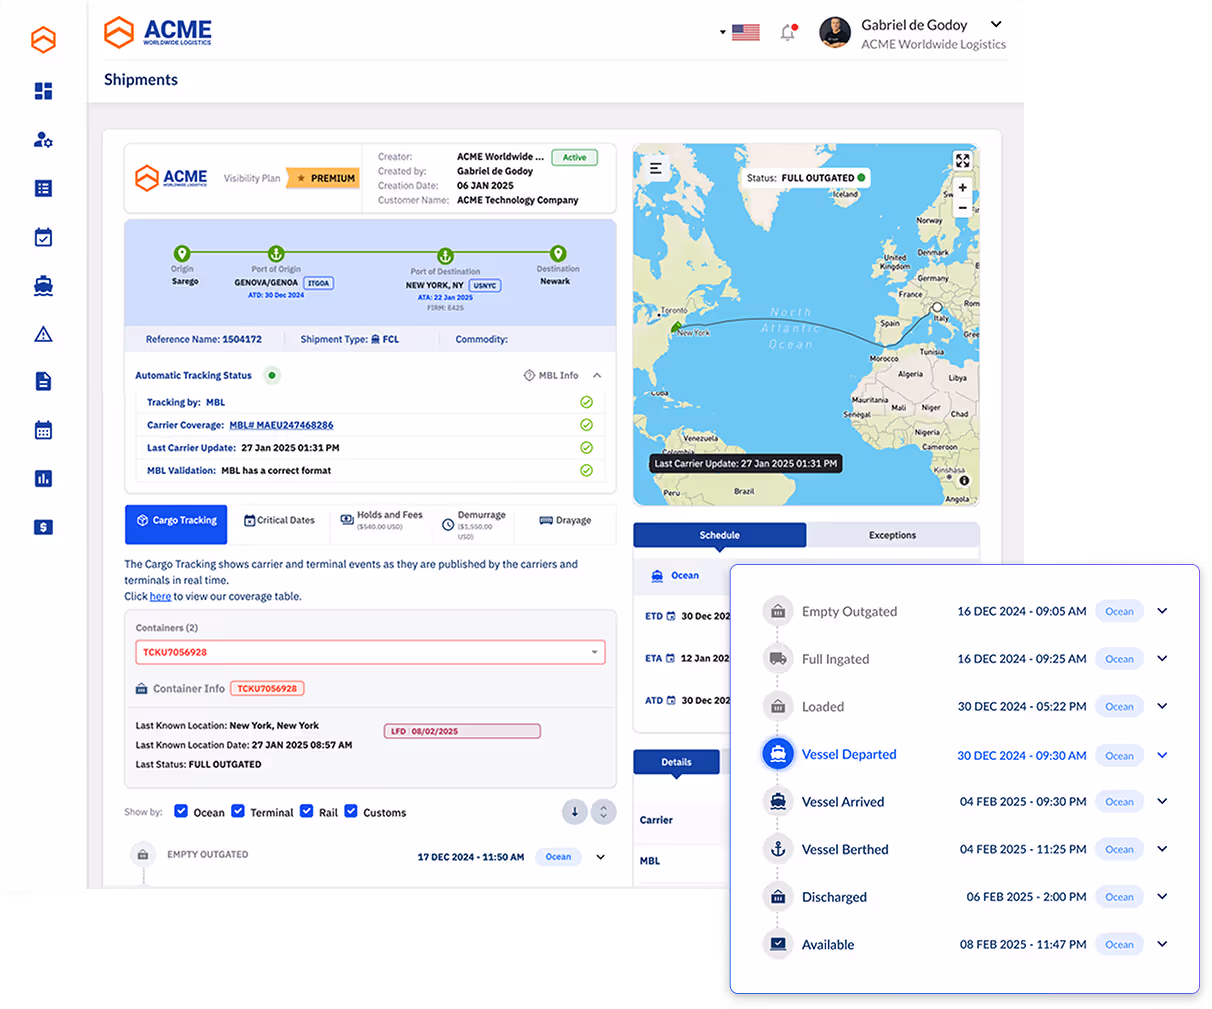
Task: Click the orange hexagon logo in sidebar
Action: pyautogui.click(x=43, y=40)
